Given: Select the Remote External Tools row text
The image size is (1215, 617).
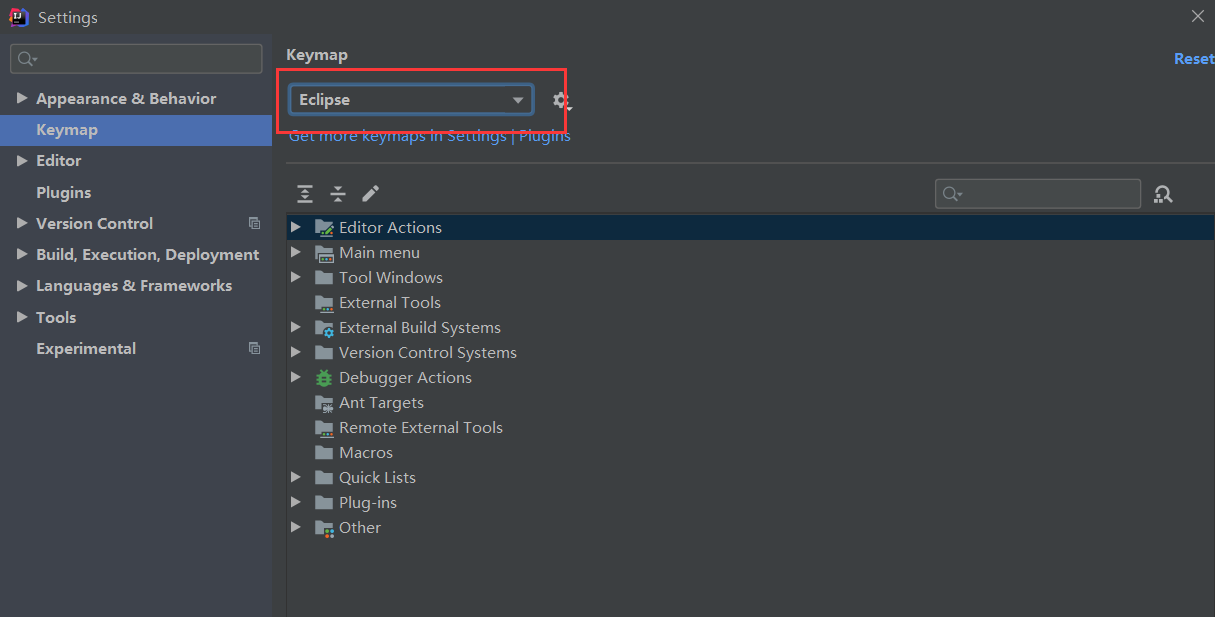Looking at the screenshot, I should click(x=421, y=428).
